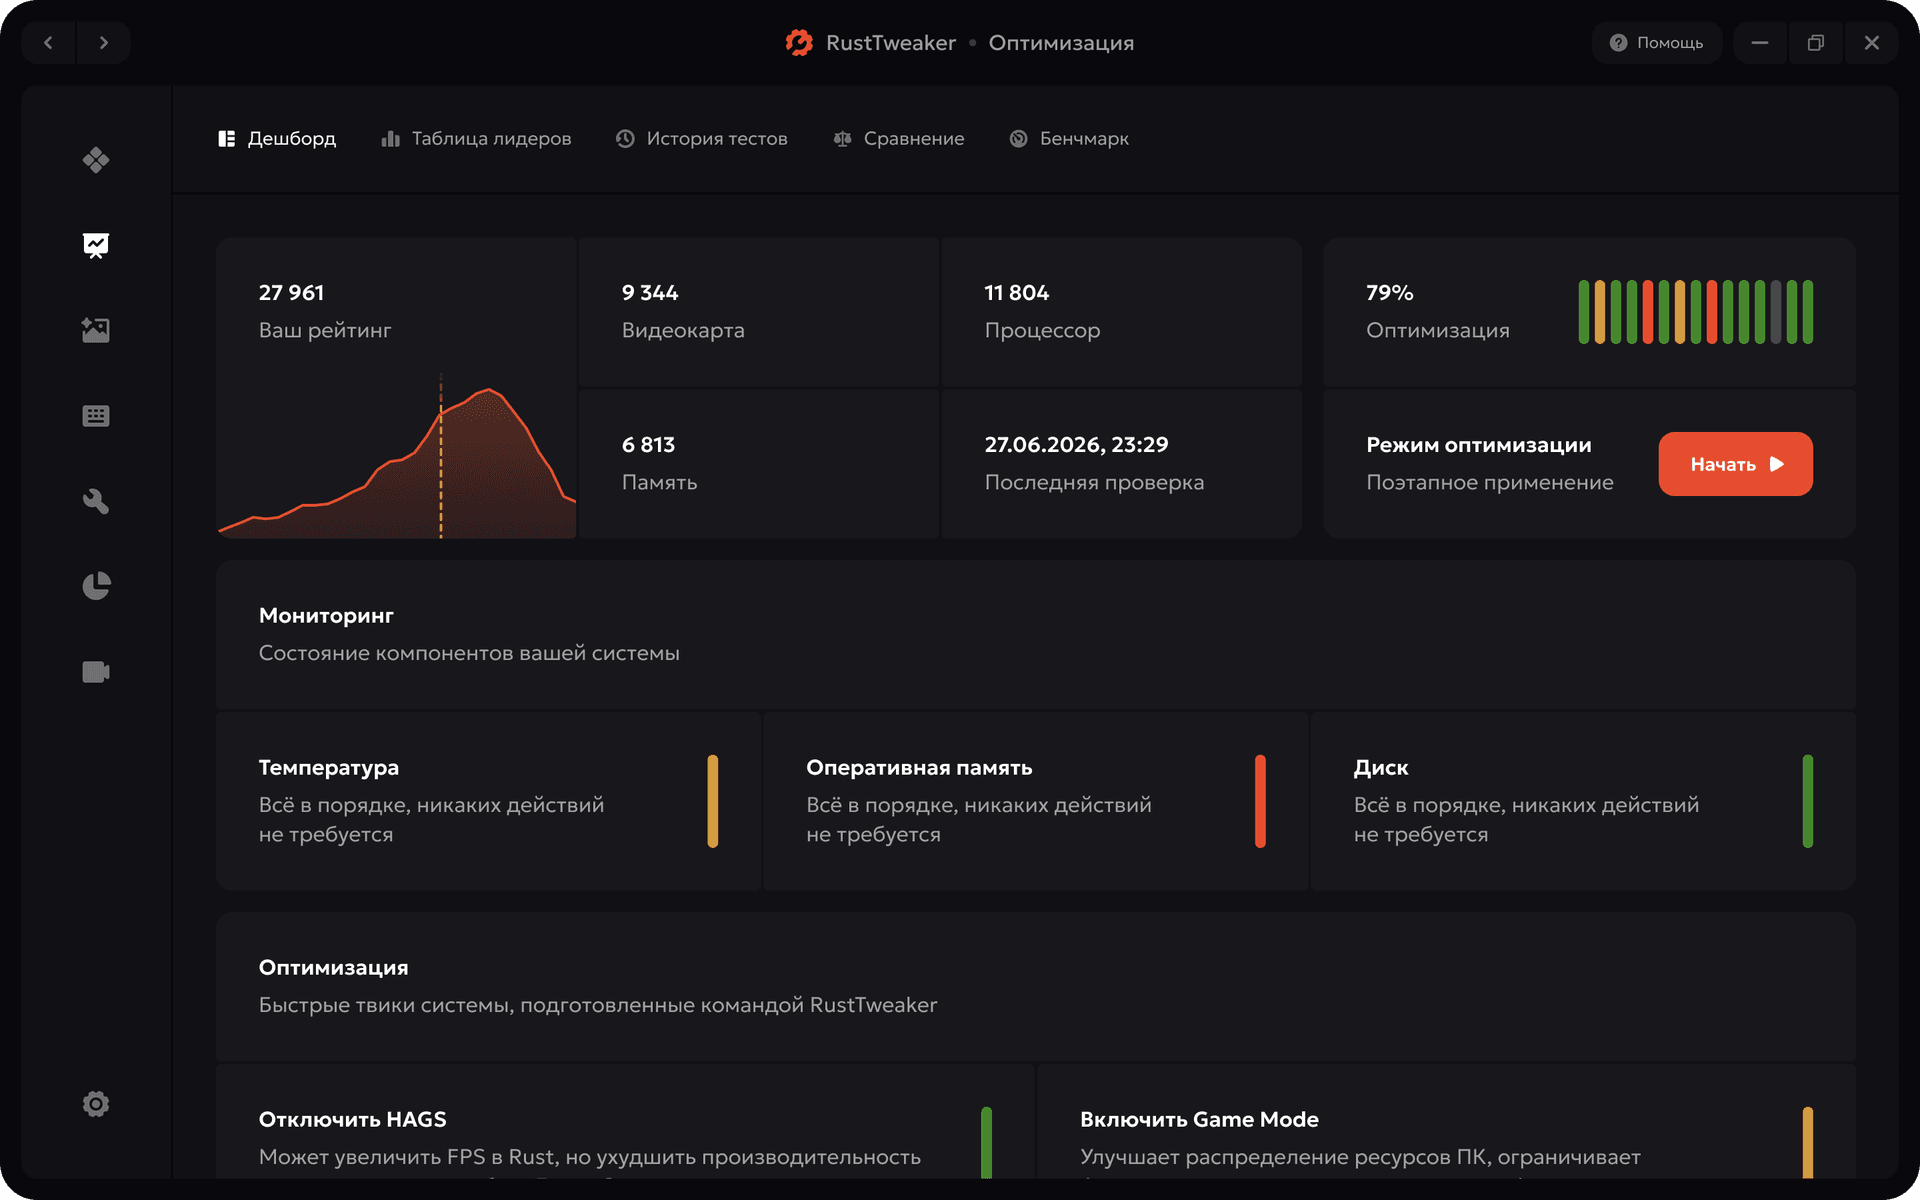Click the Помощь help button

pyautogui.click(x=1656, y=43)
